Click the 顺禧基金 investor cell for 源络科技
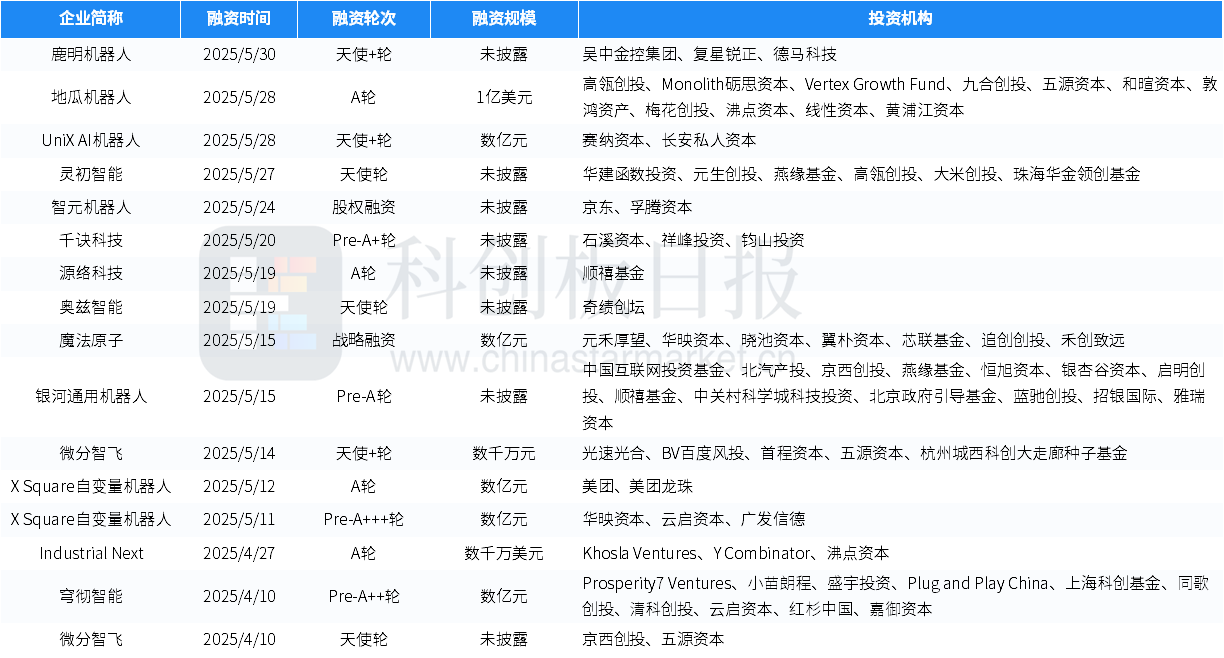Screen dimensions: 1224x658 613,273
